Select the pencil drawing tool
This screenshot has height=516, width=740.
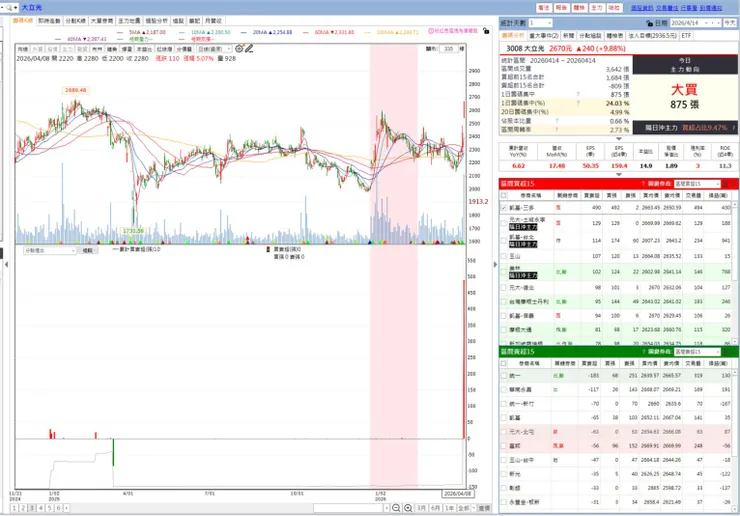tap(249, 49)
